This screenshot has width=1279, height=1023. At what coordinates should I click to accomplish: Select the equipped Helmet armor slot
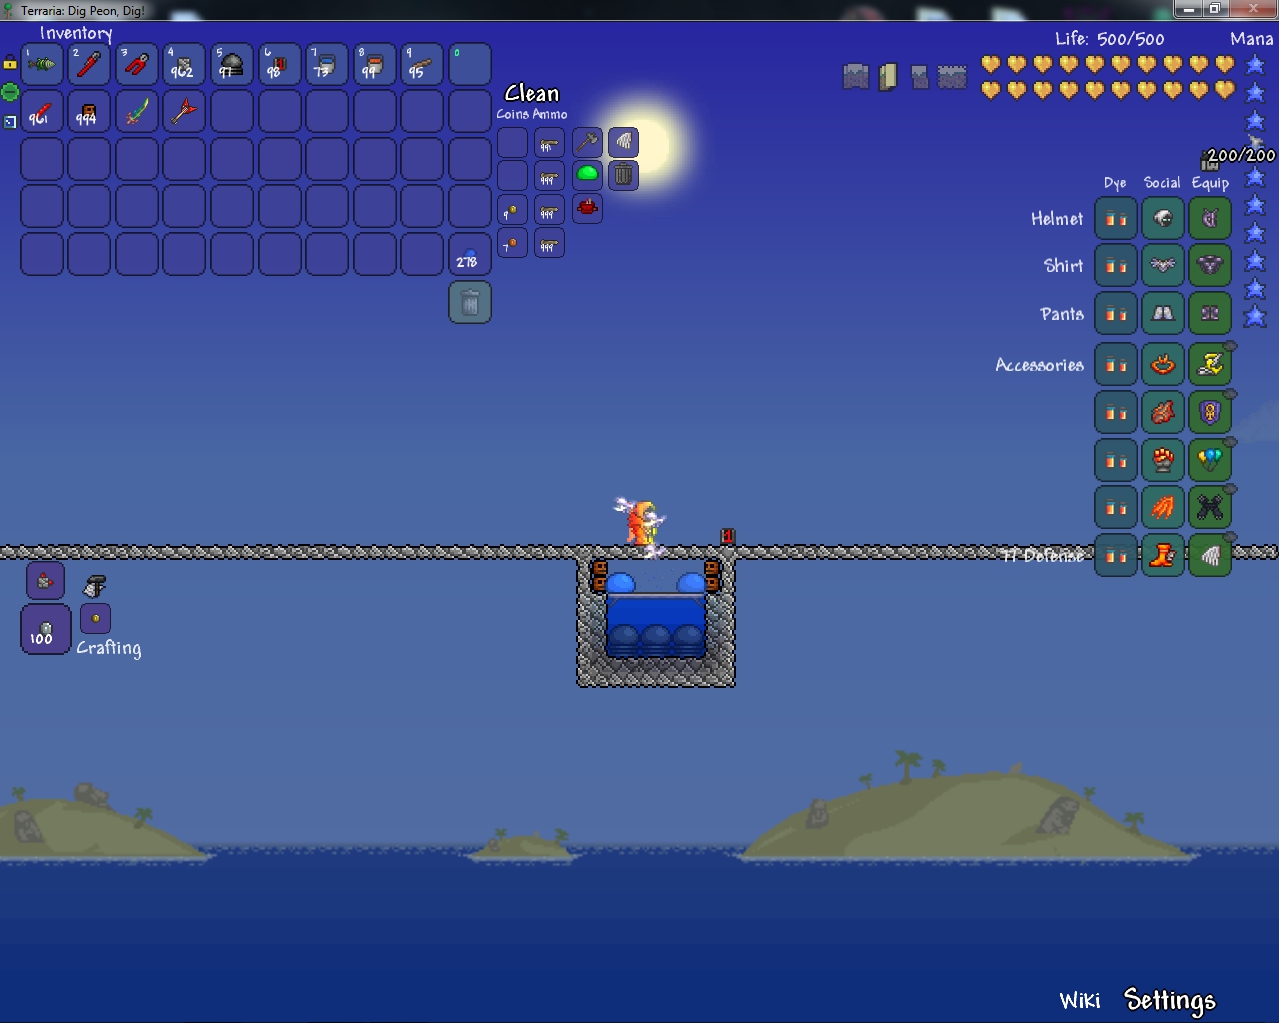coord(1210,218)
